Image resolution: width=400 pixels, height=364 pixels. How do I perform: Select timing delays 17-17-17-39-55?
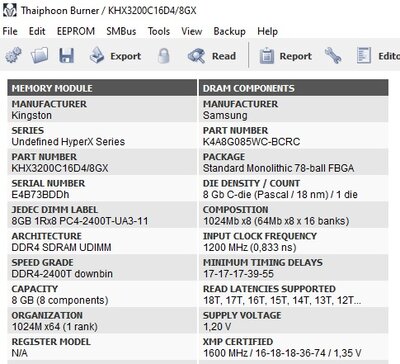pos(238,274)
